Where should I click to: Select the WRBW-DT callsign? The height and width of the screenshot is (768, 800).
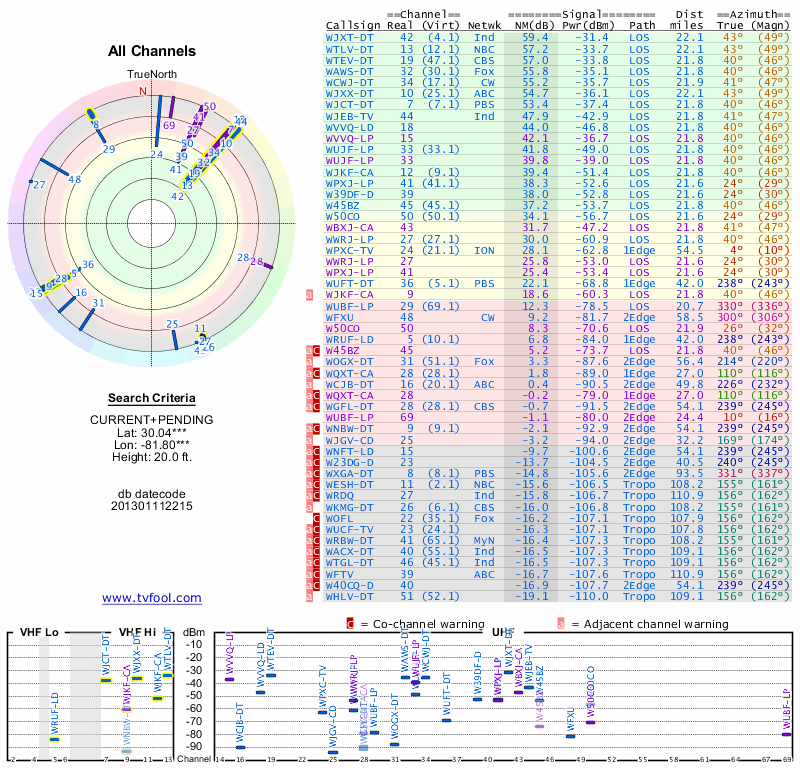(x=349, y=540)
